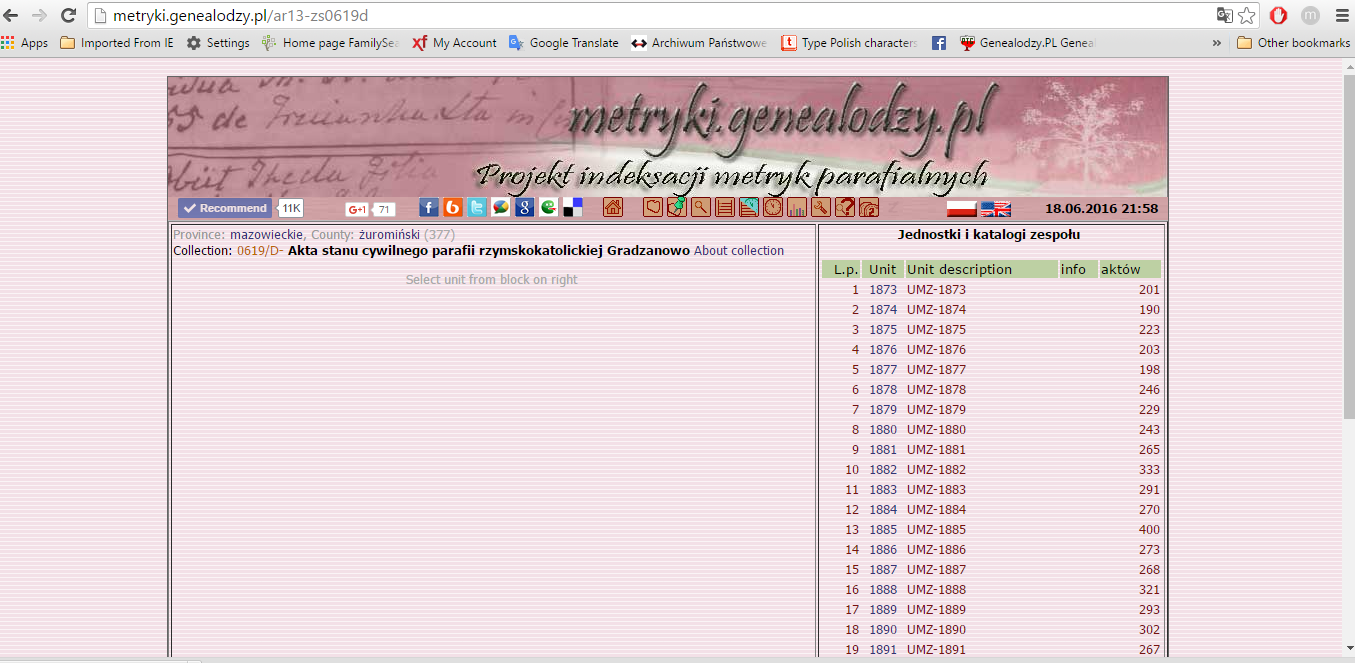Click the bar chart statistics icon
The height and width of the screenshot is (663, 1355).
pos(797,208)
